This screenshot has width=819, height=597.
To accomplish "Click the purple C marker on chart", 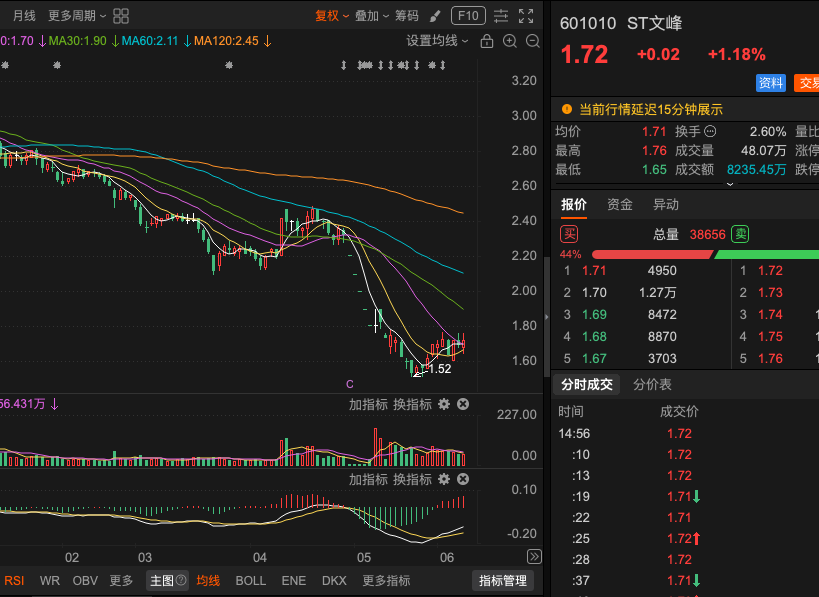I will coord(350,384).
